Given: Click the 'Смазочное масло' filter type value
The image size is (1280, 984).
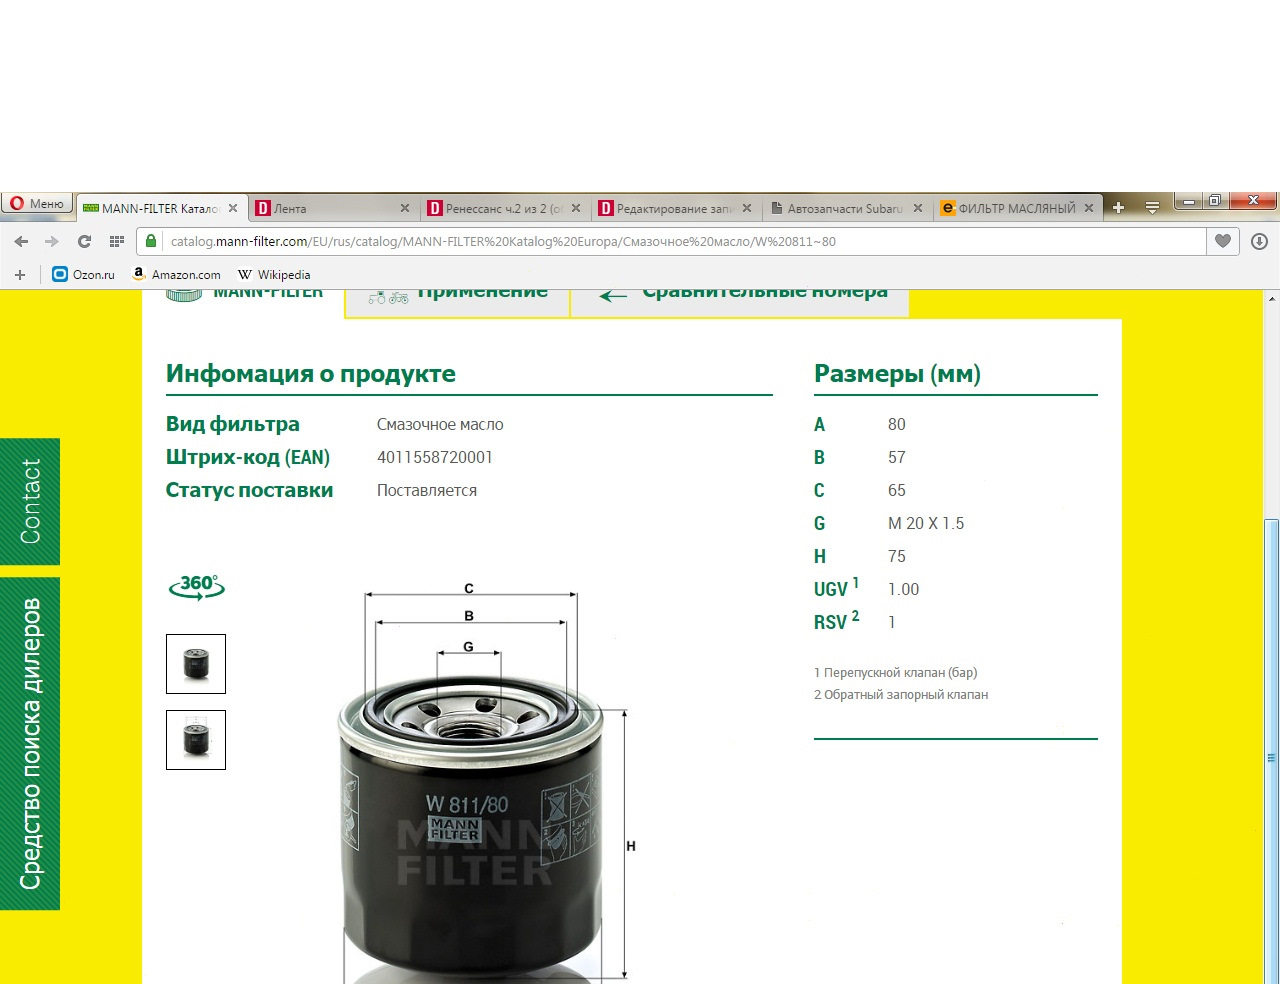Looking at the screenshot, I should pos(440,424).
